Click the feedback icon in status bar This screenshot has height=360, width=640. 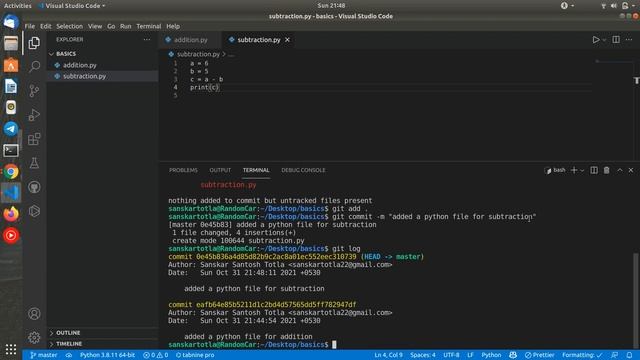(615, 355)
